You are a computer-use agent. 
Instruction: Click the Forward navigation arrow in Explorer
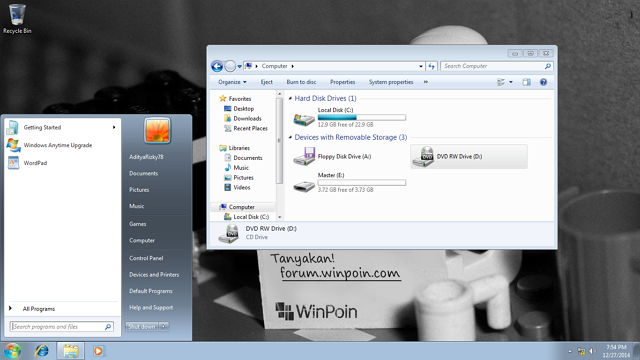tap(230, 66)
